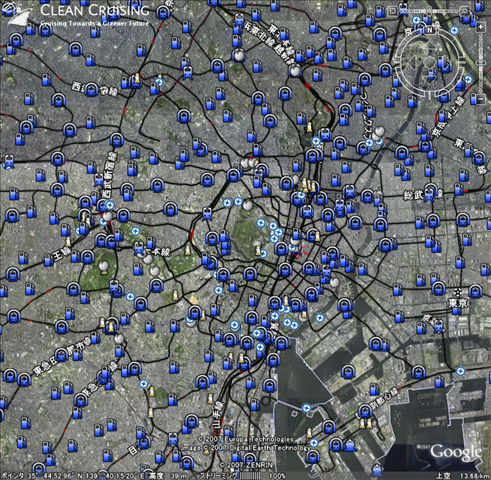This screenshot has width=491, height=480.
Task: Select the train icon on 総武線 label
Action: coord(429,195)
